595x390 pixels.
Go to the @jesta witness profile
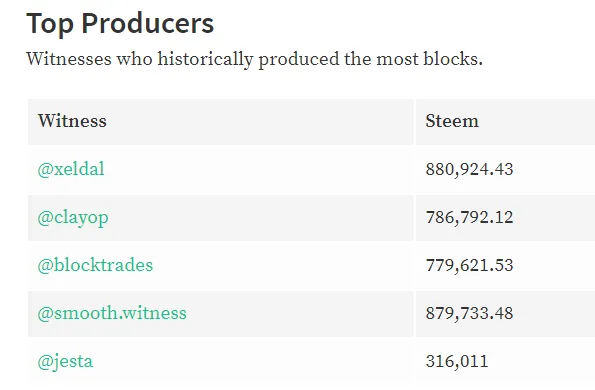click(65, 362)
